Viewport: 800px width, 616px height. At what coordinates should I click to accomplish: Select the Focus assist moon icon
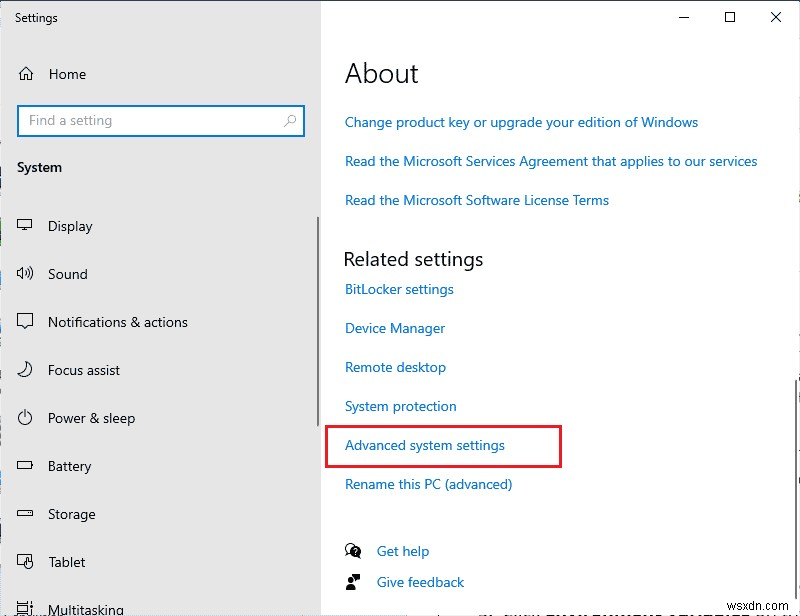(25, 370)
